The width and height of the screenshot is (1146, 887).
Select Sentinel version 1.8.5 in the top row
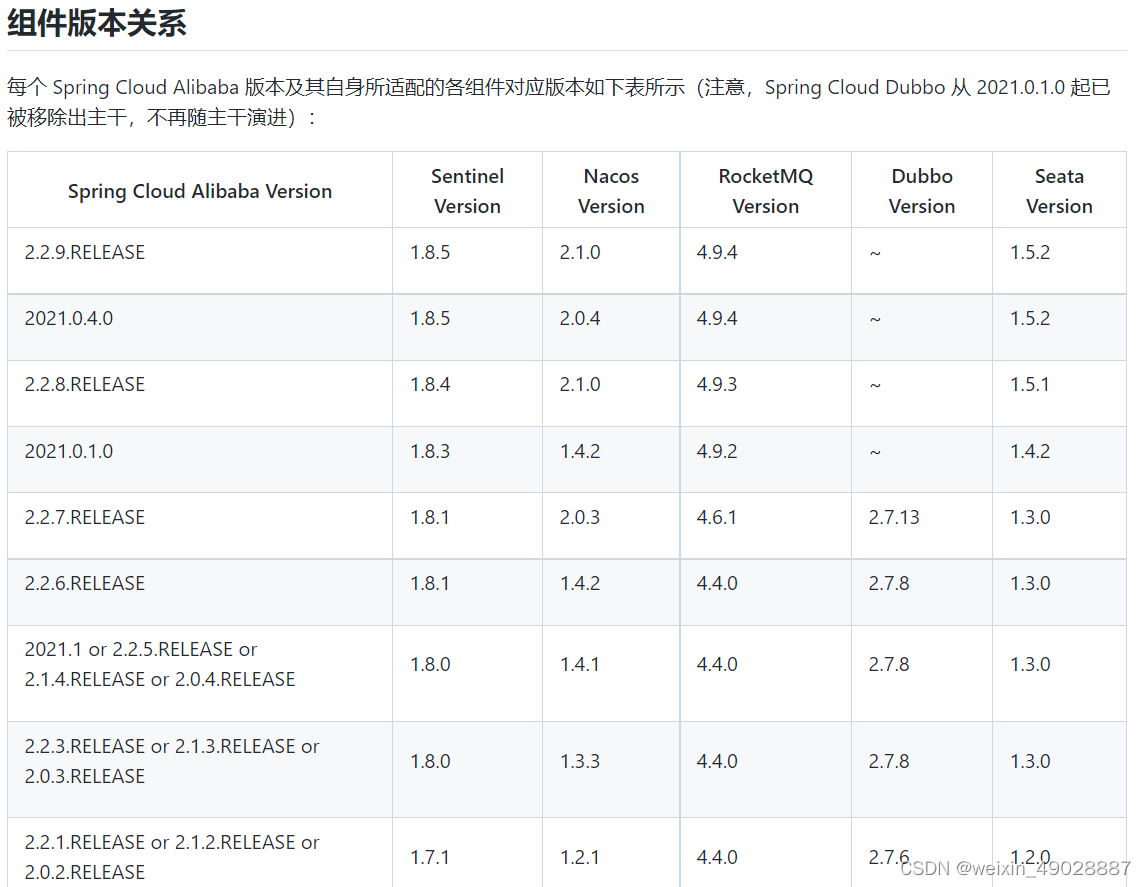[430, 252]
